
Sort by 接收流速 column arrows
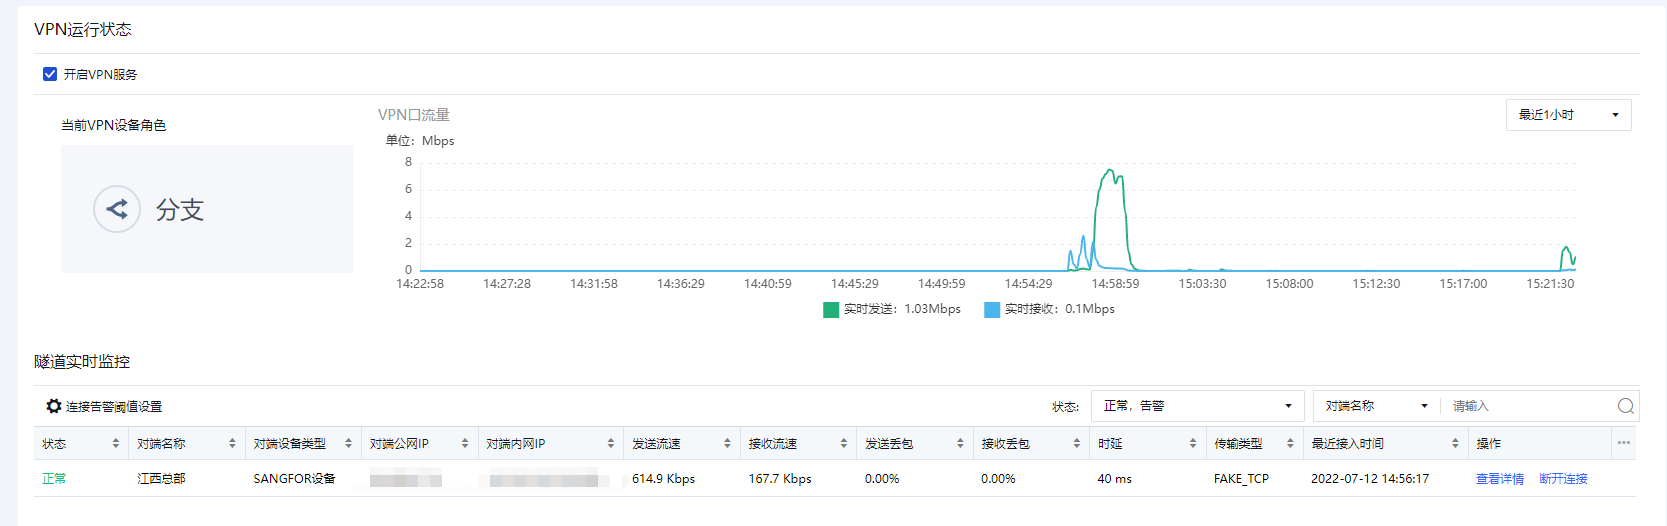[x=844, y=443]
